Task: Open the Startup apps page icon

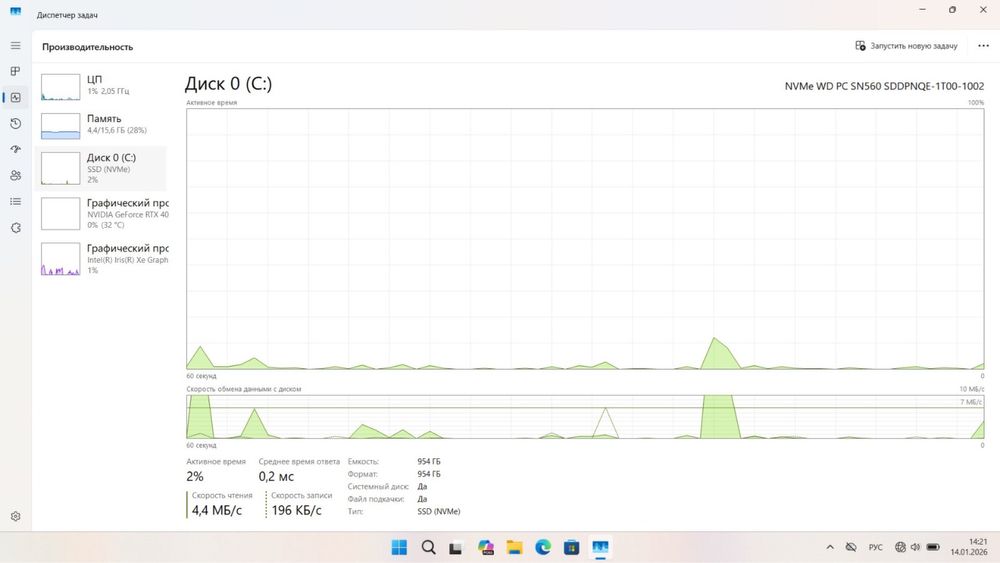Action: (15, 149)
